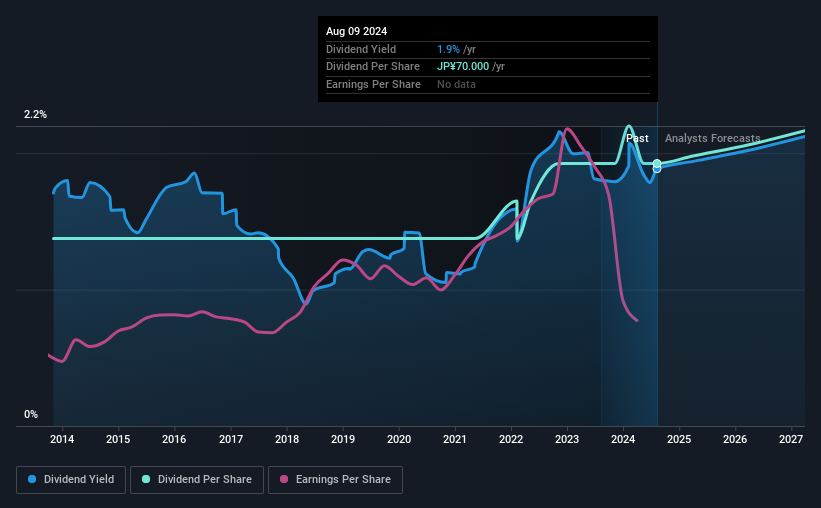
Task: Click the pink Earnings Per Share legend dot
Action: (284, 479)
